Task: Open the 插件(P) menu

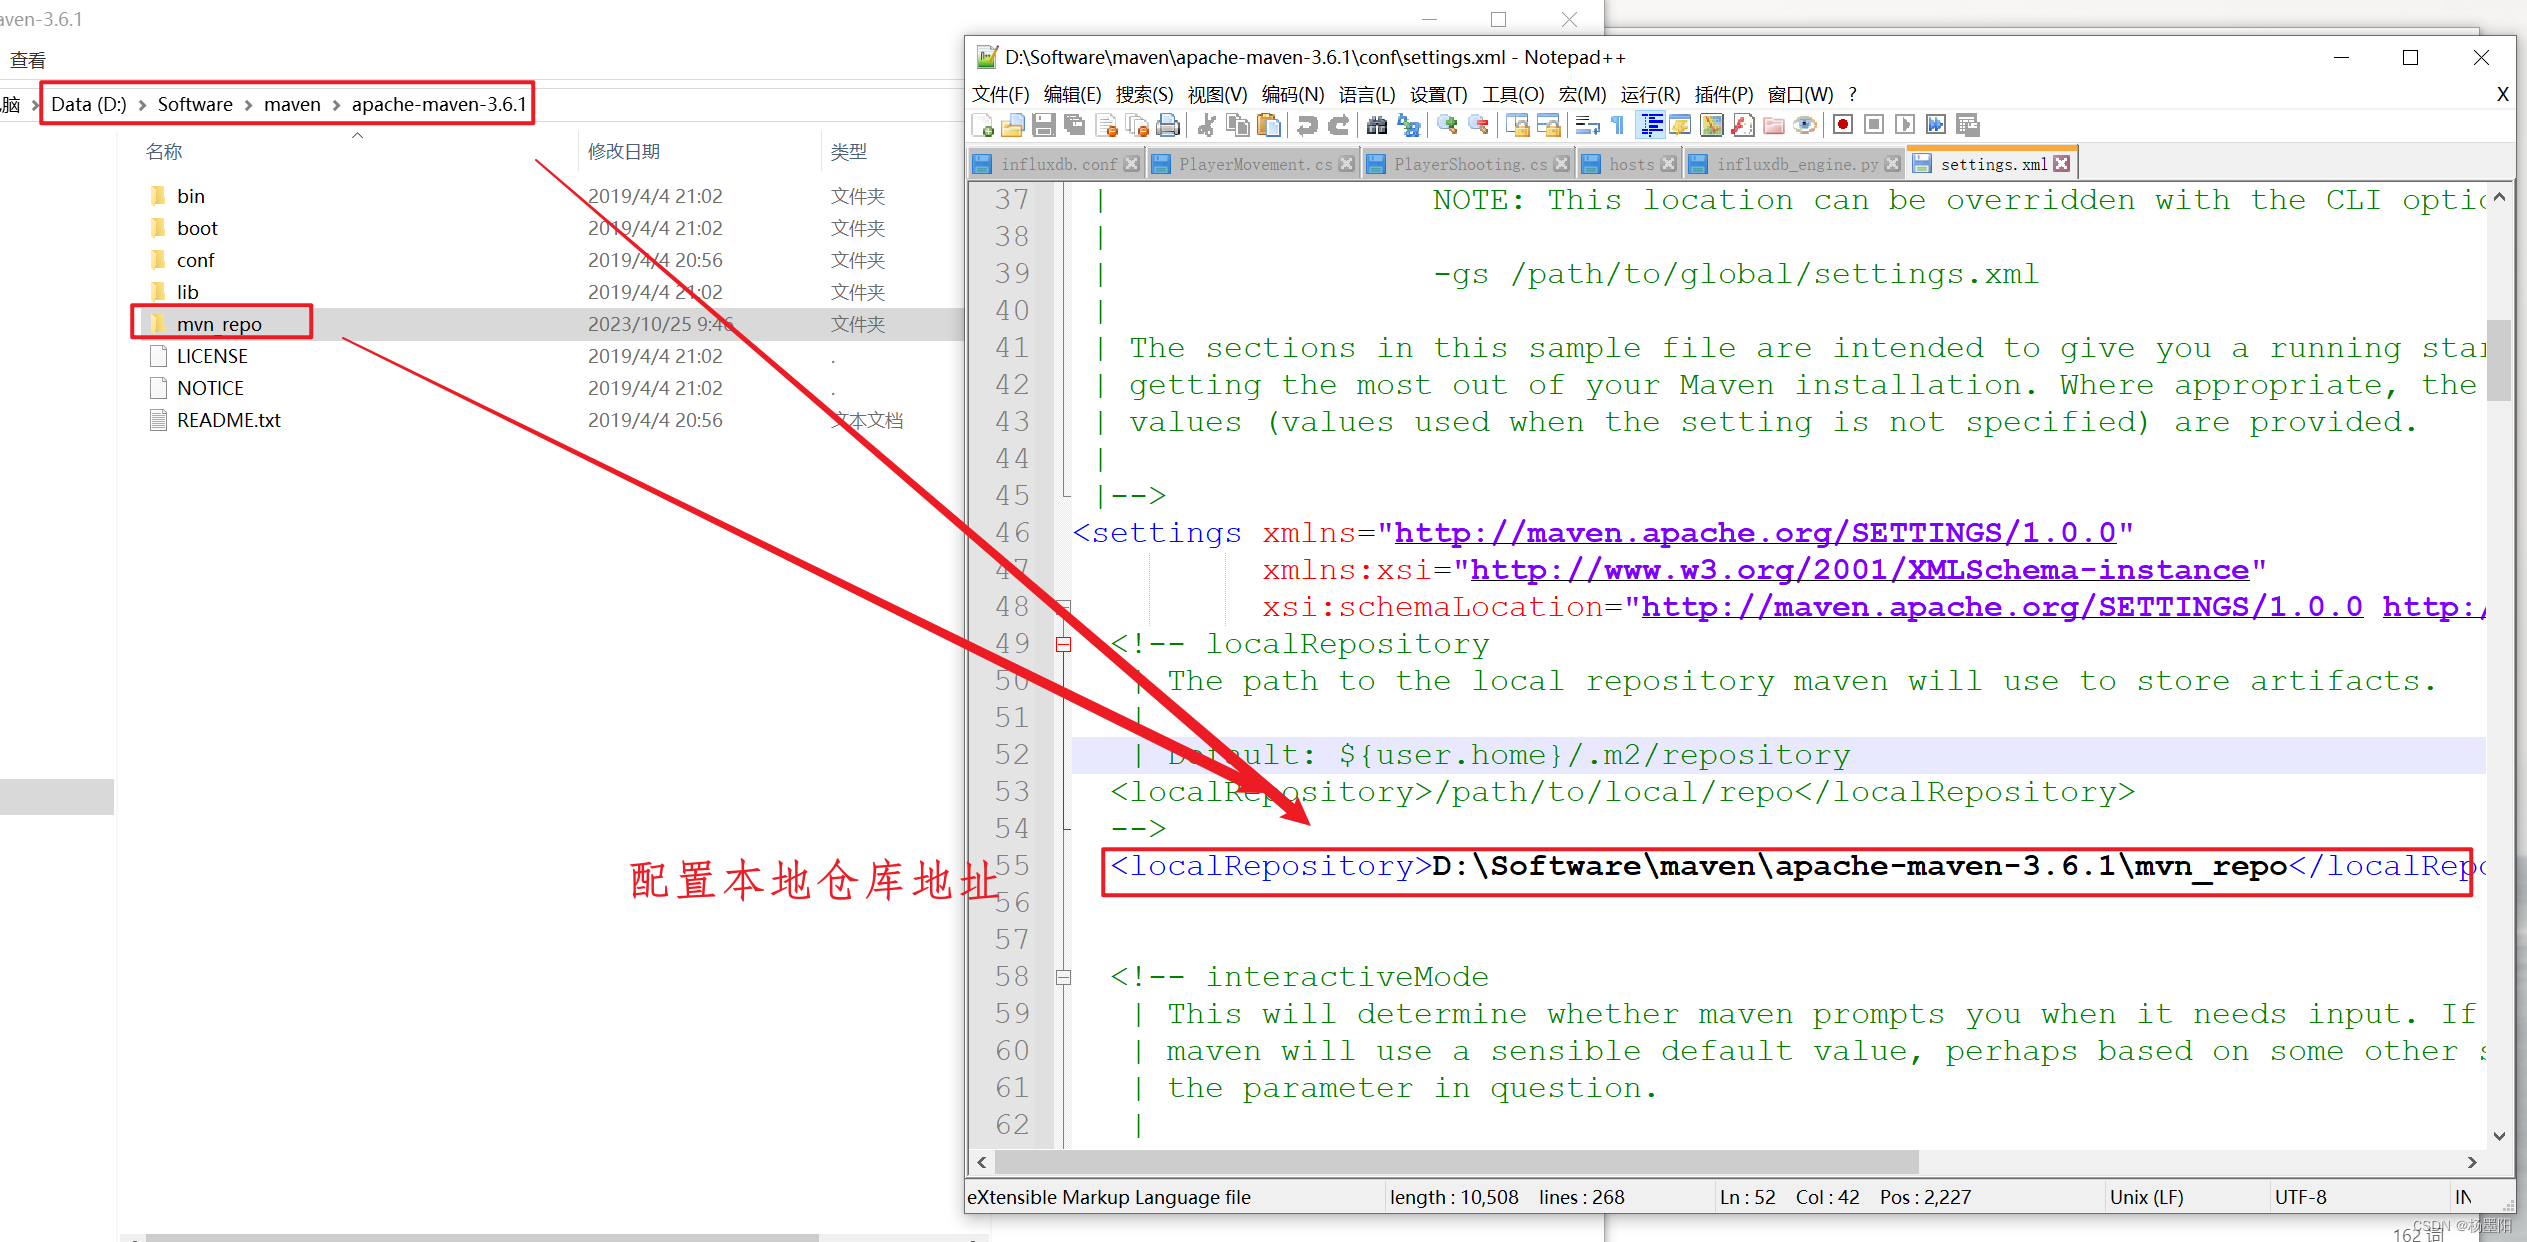Action: (x=1724, y=94)
